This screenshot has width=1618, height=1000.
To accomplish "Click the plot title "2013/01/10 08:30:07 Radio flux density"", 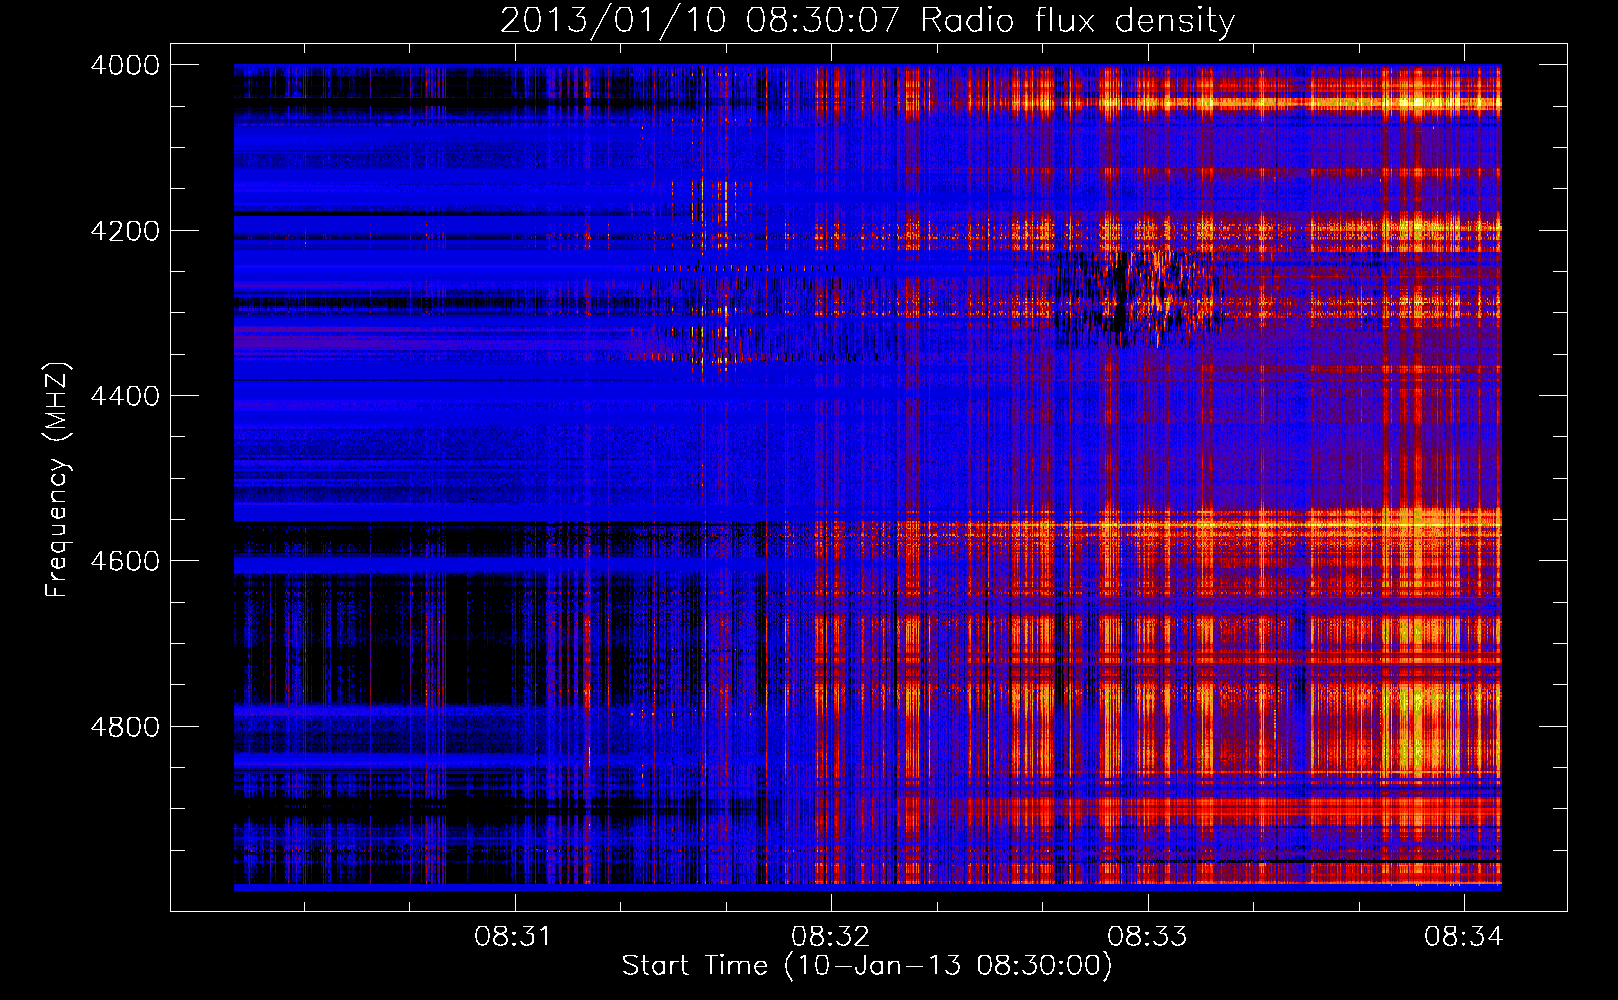I will pos(867,20).
